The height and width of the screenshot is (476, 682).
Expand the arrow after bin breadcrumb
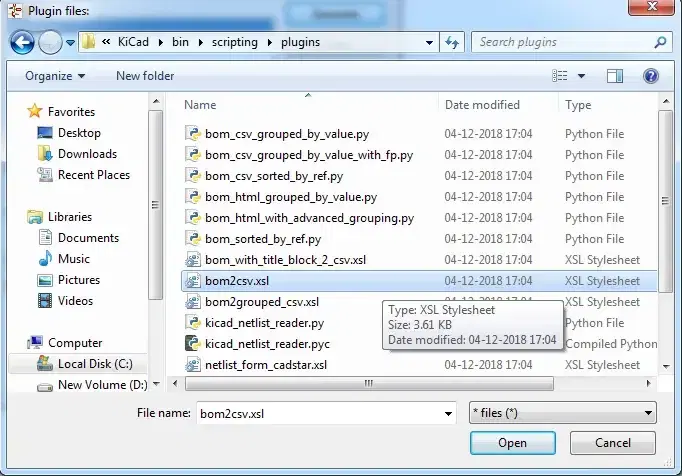[201, 42]
